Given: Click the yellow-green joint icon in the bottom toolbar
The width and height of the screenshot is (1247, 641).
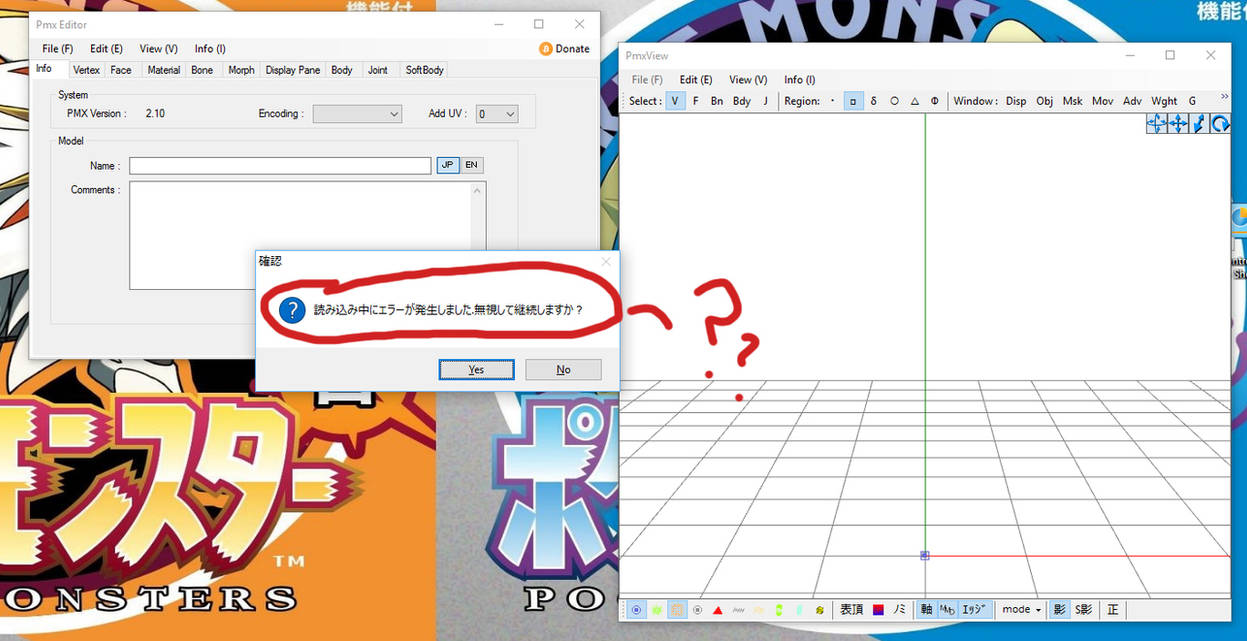Looking at the screenshot, I should (x=819, y=610).
